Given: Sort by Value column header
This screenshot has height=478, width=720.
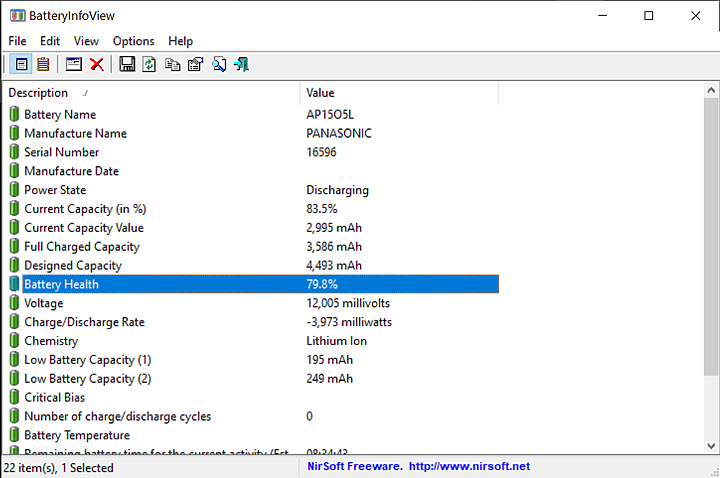Looking at the screenshot, I should (399, 93).
